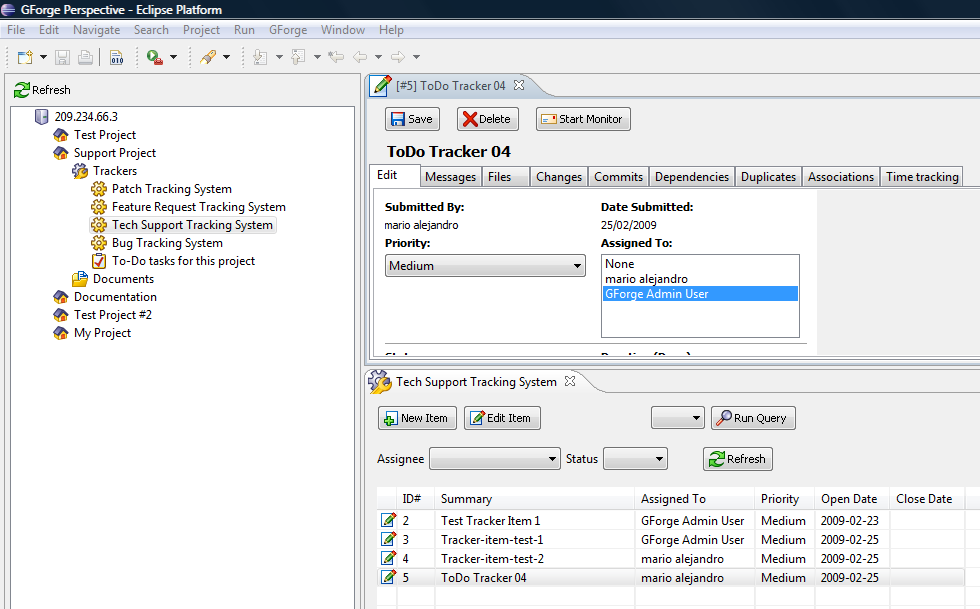The width and height of the screenshot is (980, 609).
Task: Click the Search flashlight toolbar icon
Action: [208, 57]
